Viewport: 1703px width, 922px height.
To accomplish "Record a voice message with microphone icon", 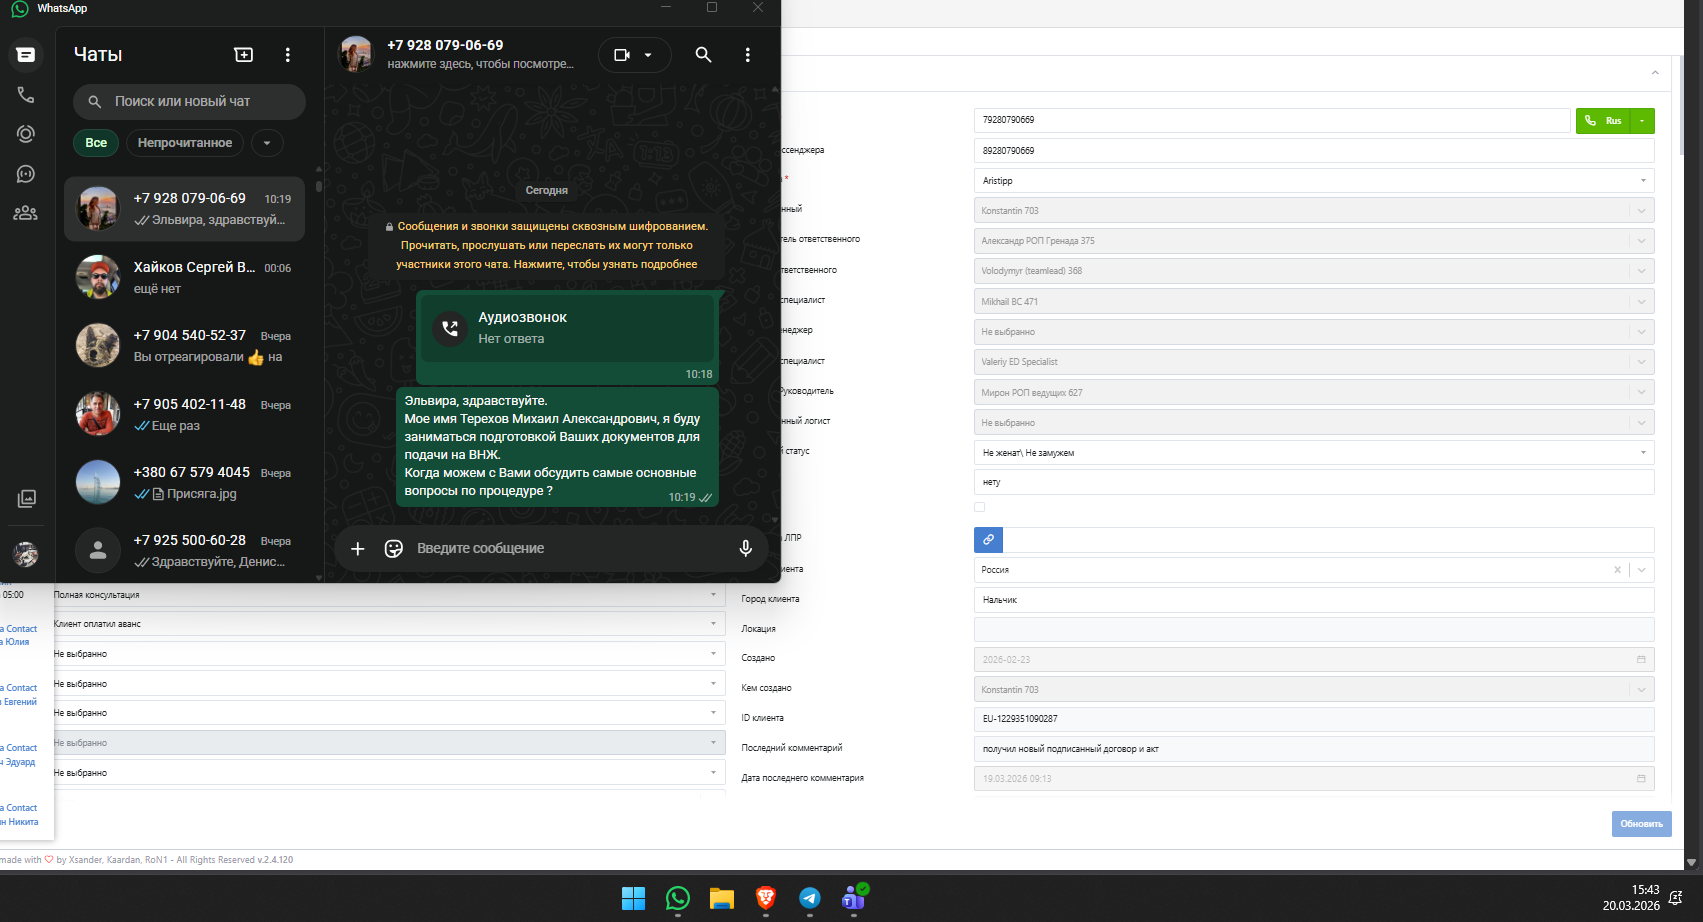I will coord(745,548).
